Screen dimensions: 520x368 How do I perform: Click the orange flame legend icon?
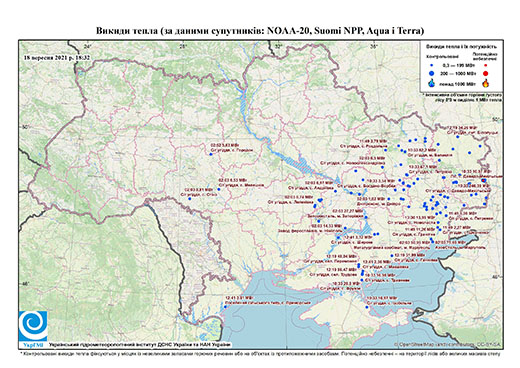pos(486,83)
